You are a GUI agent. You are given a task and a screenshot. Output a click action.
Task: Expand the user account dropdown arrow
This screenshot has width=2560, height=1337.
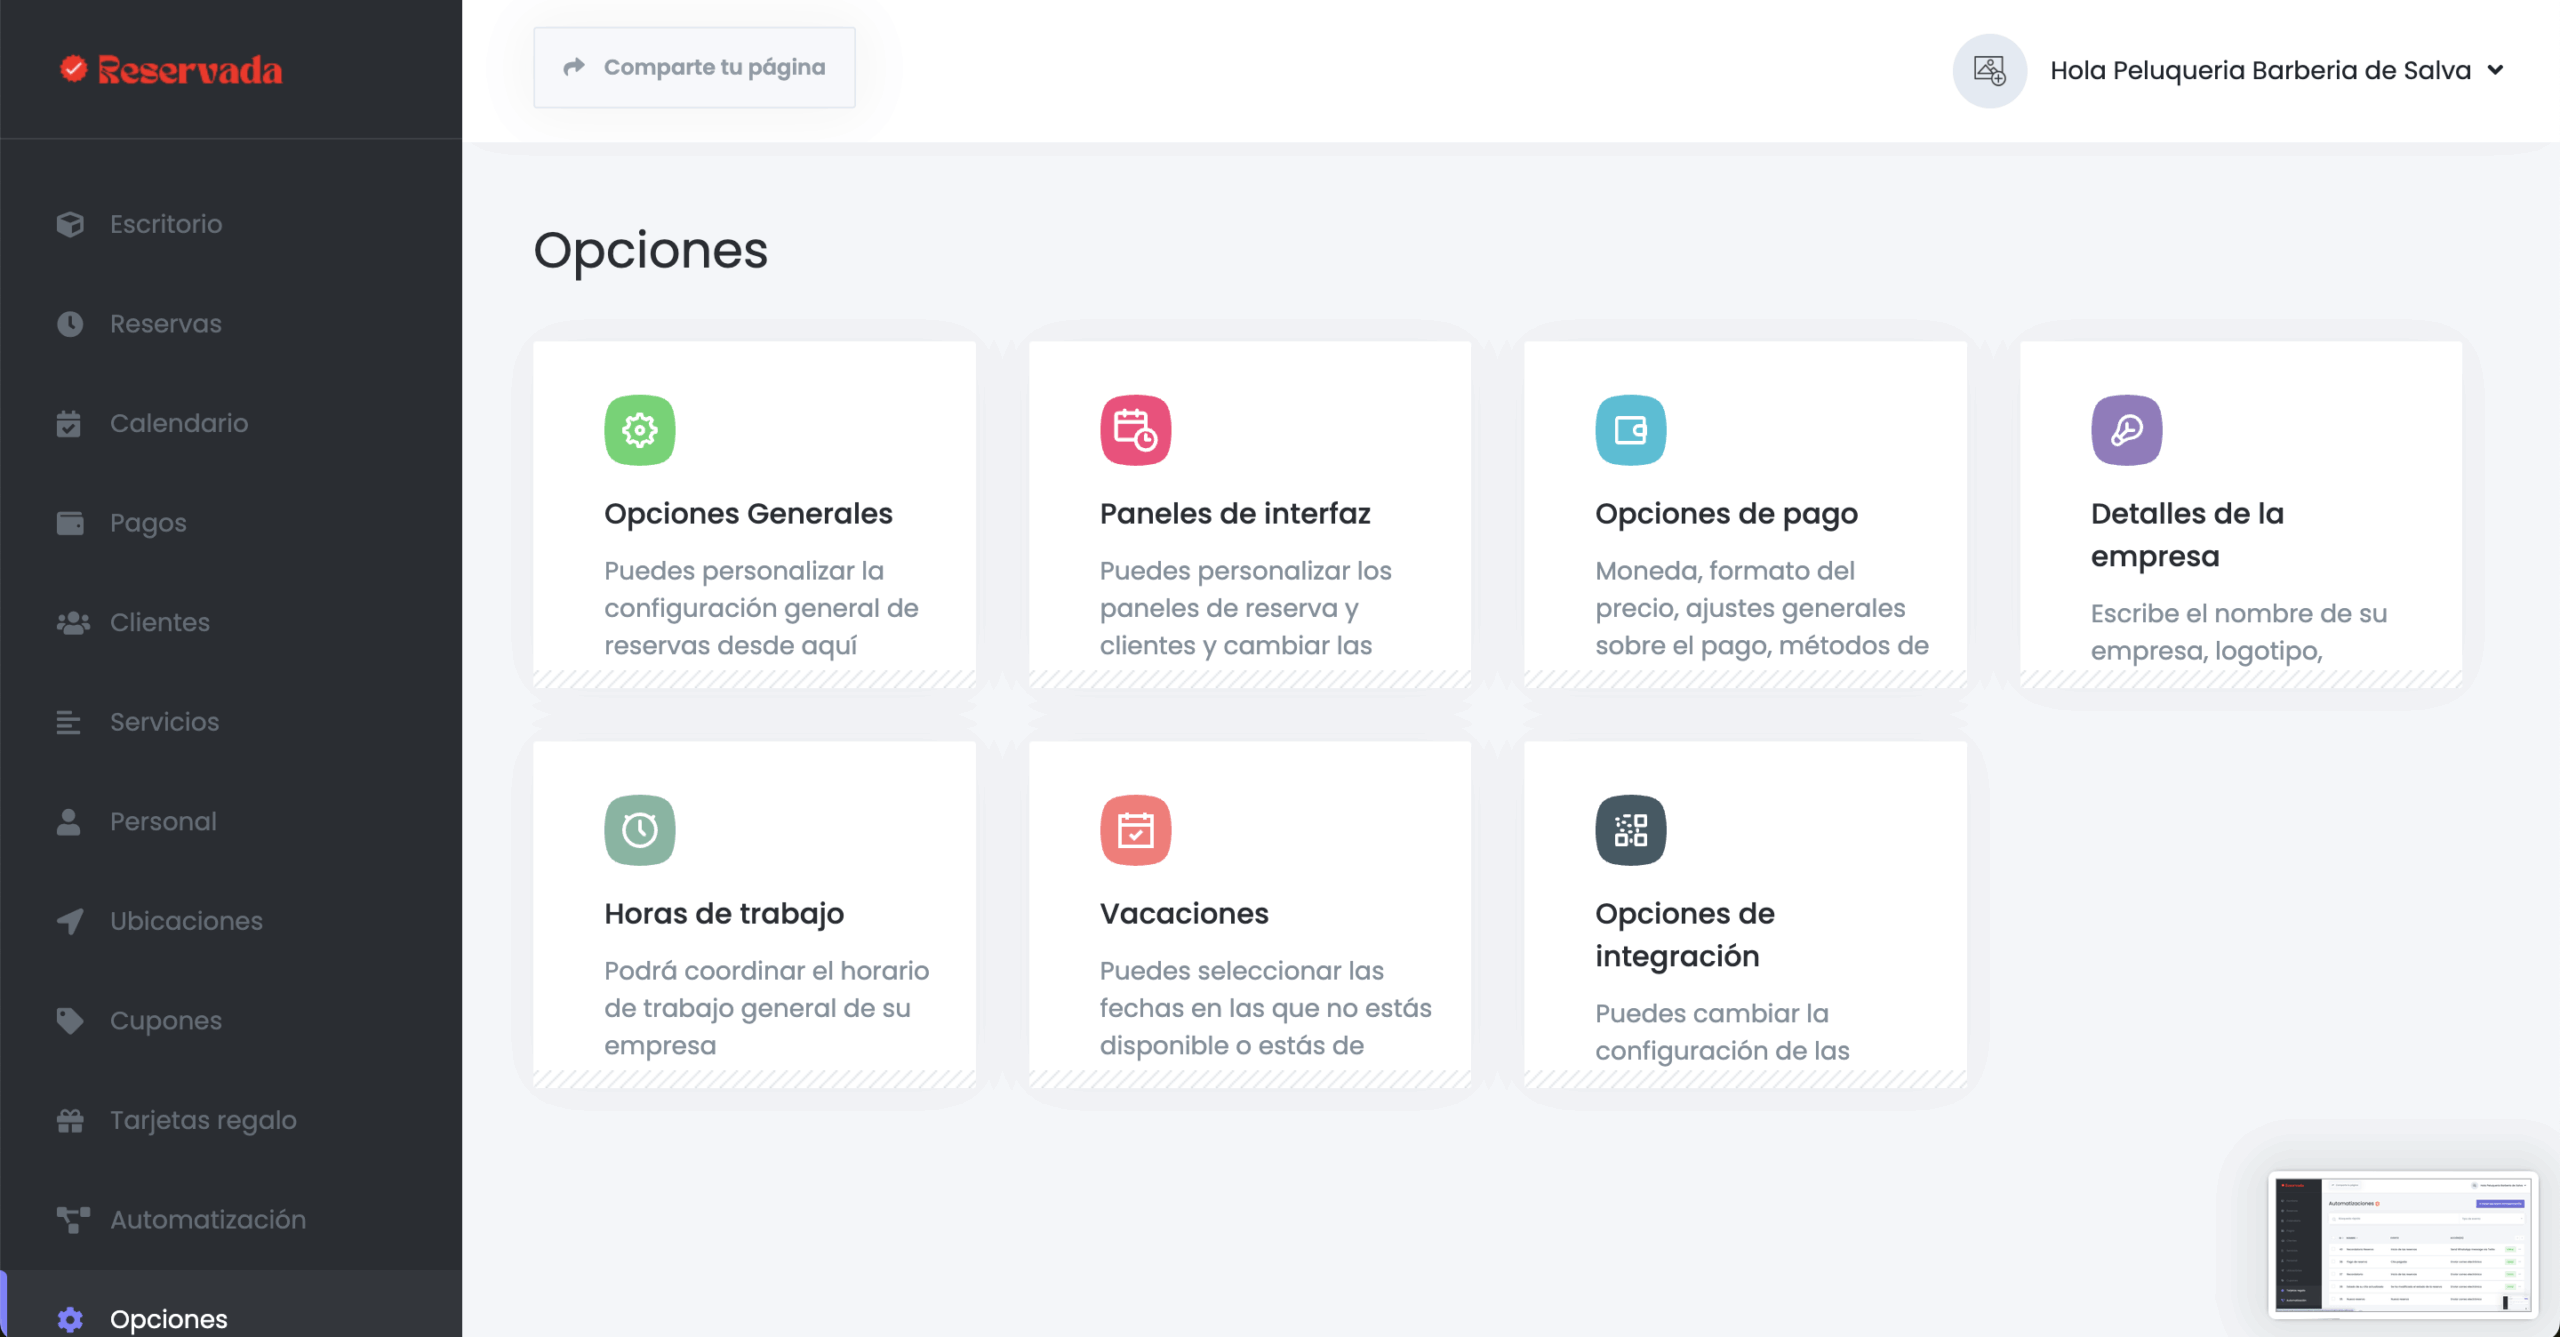(2496, 70)
